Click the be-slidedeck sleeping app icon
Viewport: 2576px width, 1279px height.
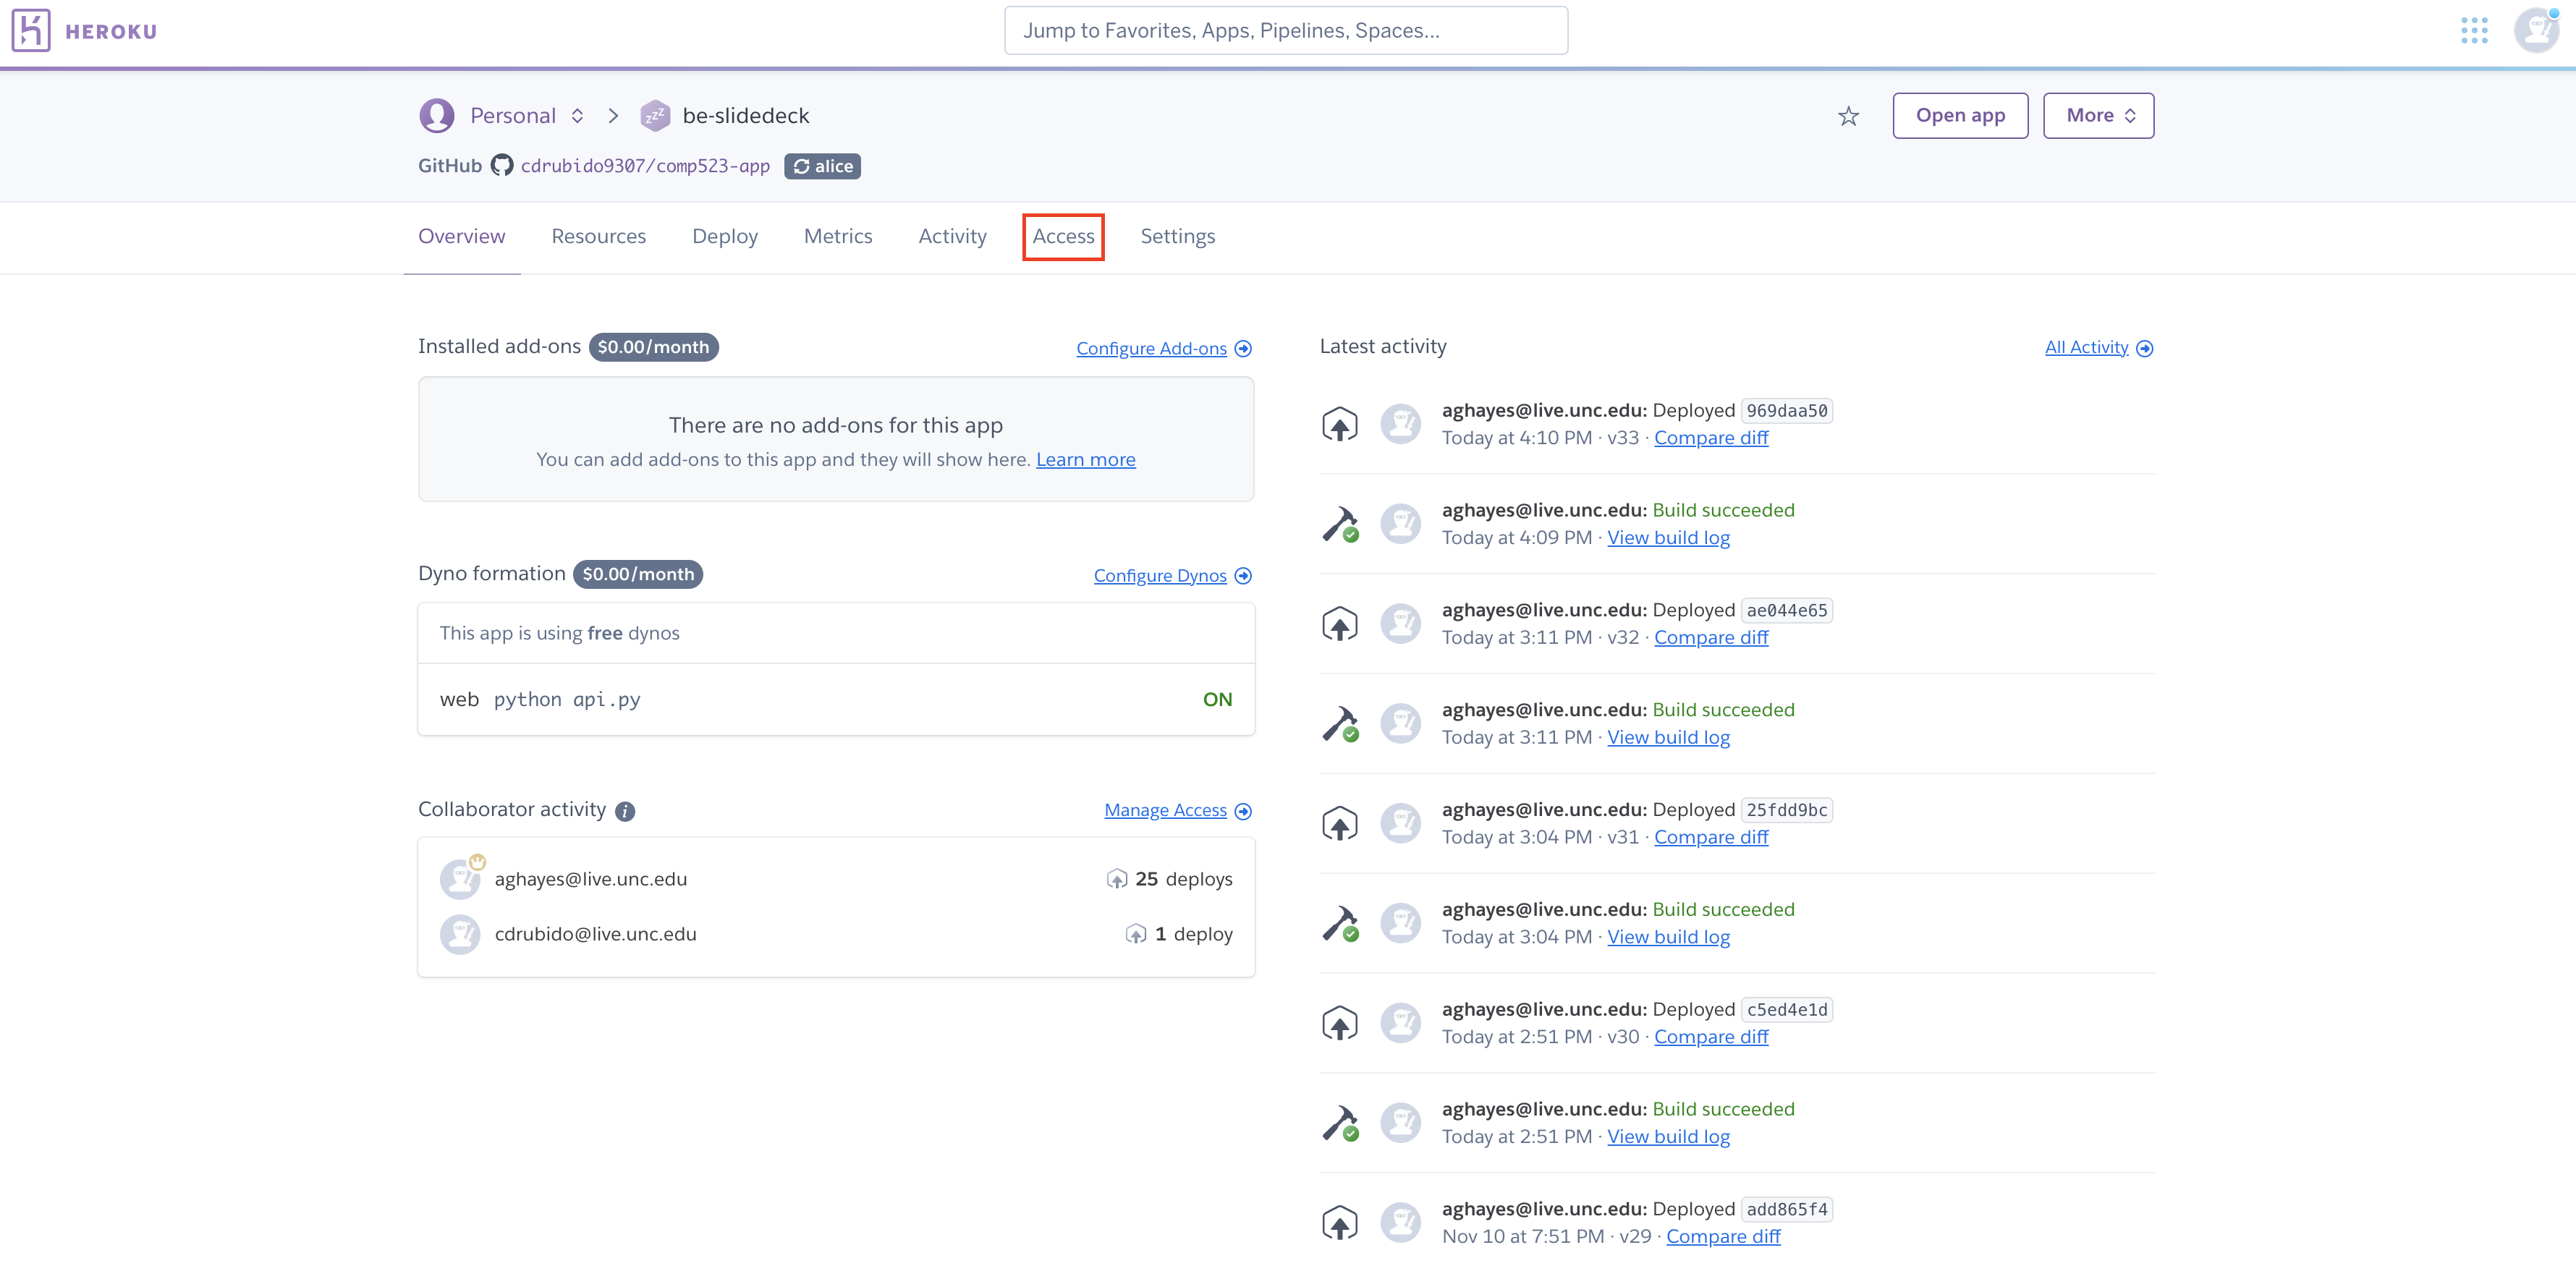pyautogui.click(x=655, y=116)
